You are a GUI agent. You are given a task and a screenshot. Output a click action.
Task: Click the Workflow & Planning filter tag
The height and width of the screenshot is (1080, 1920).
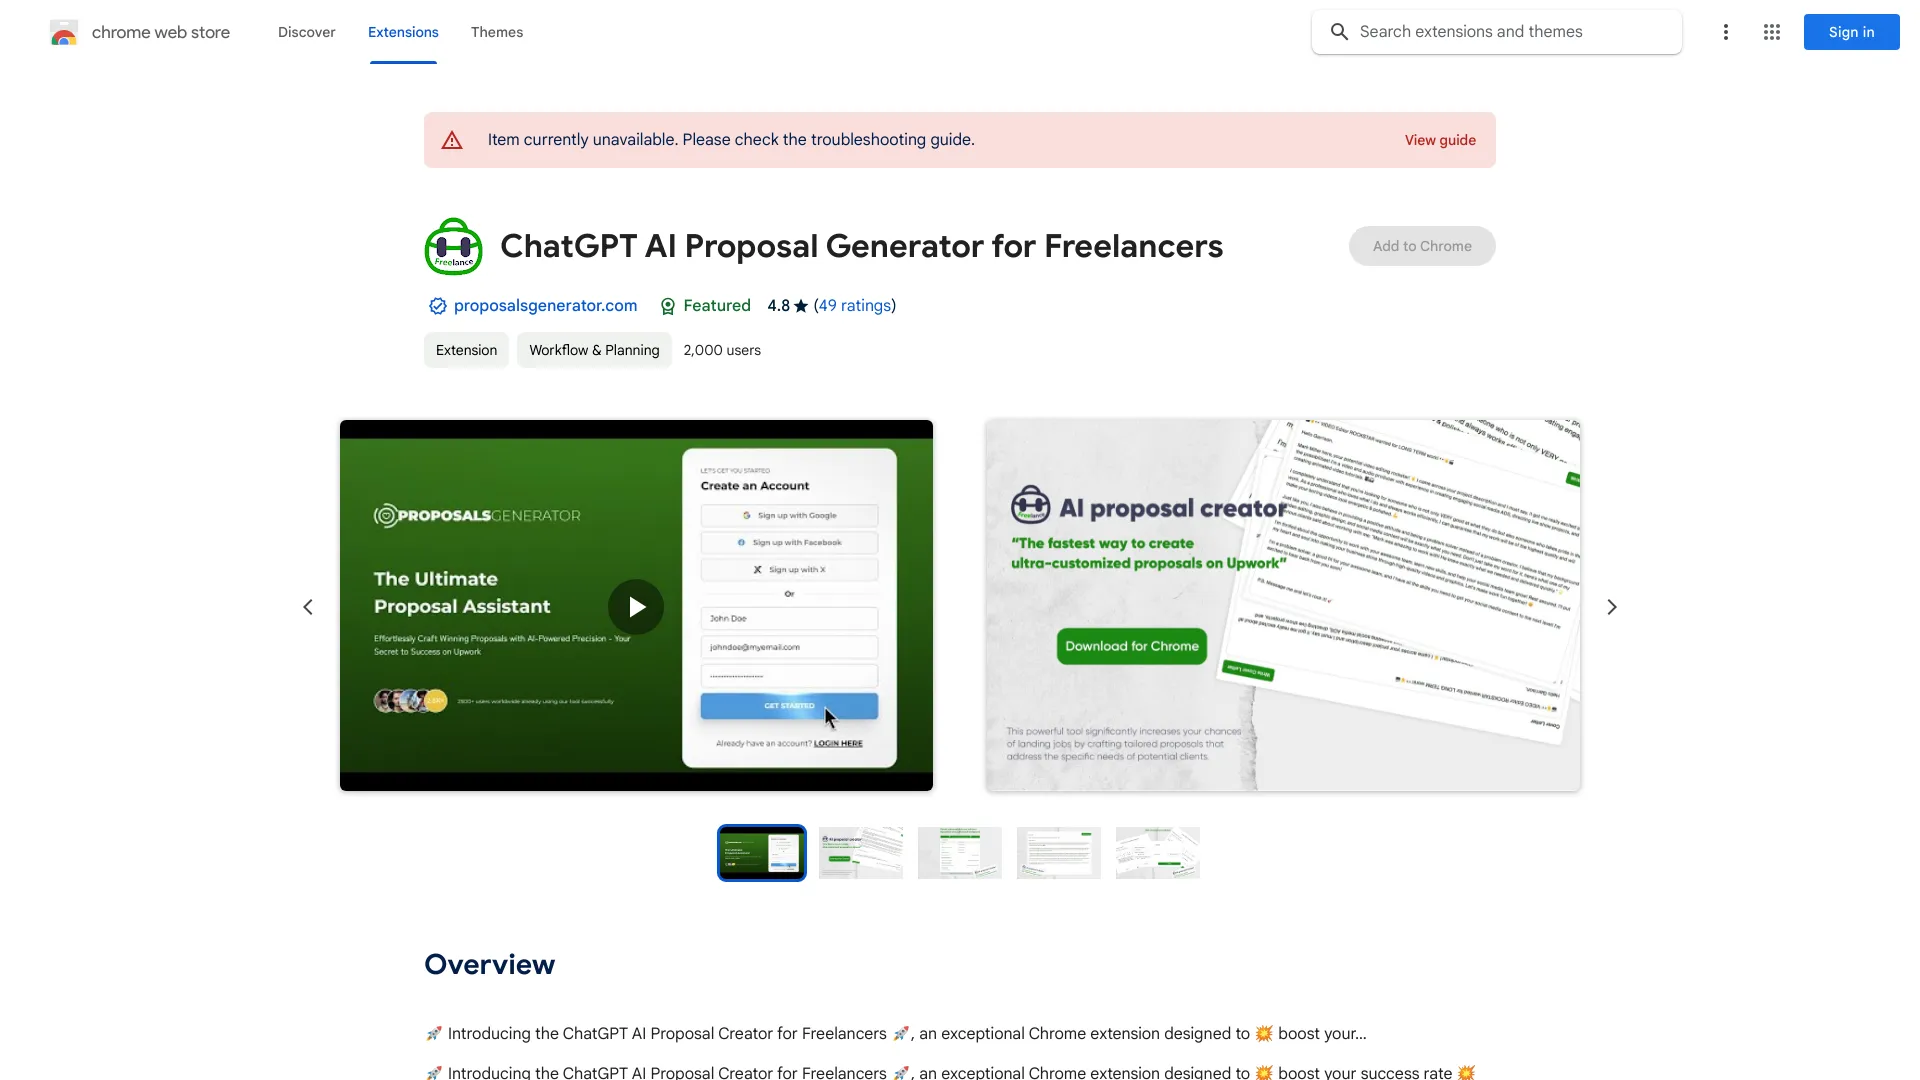click(593, 349)
